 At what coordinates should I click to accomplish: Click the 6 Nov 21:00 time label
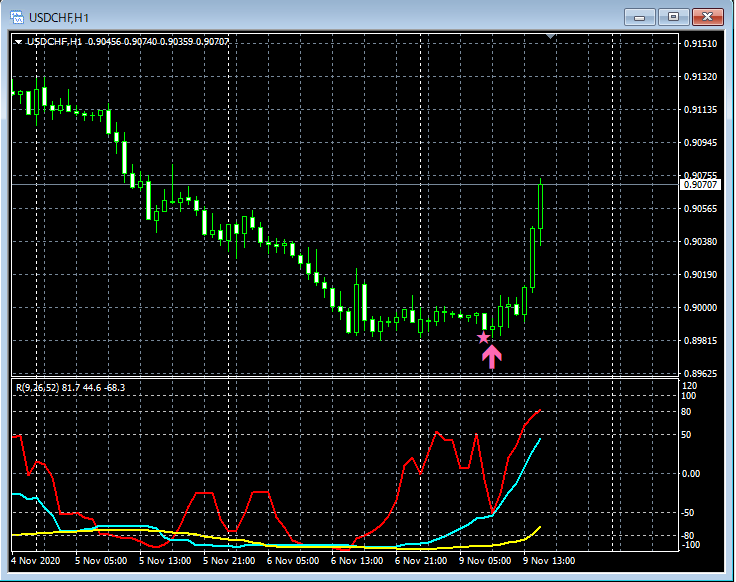421,561
